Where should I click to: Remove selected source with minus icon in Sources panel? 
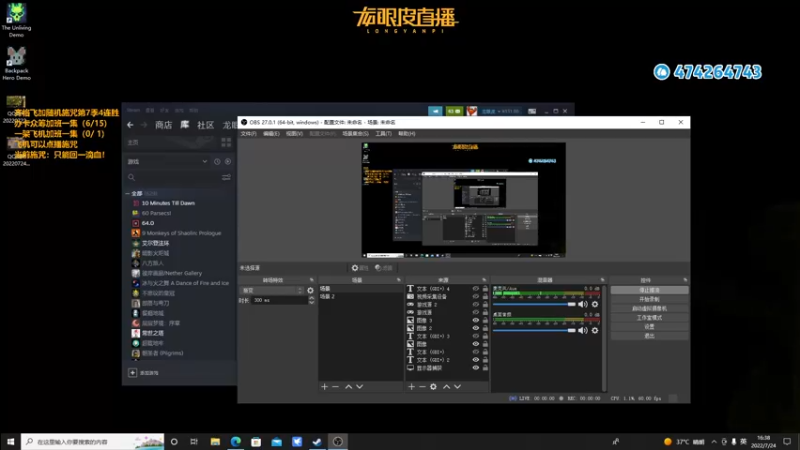422,387
